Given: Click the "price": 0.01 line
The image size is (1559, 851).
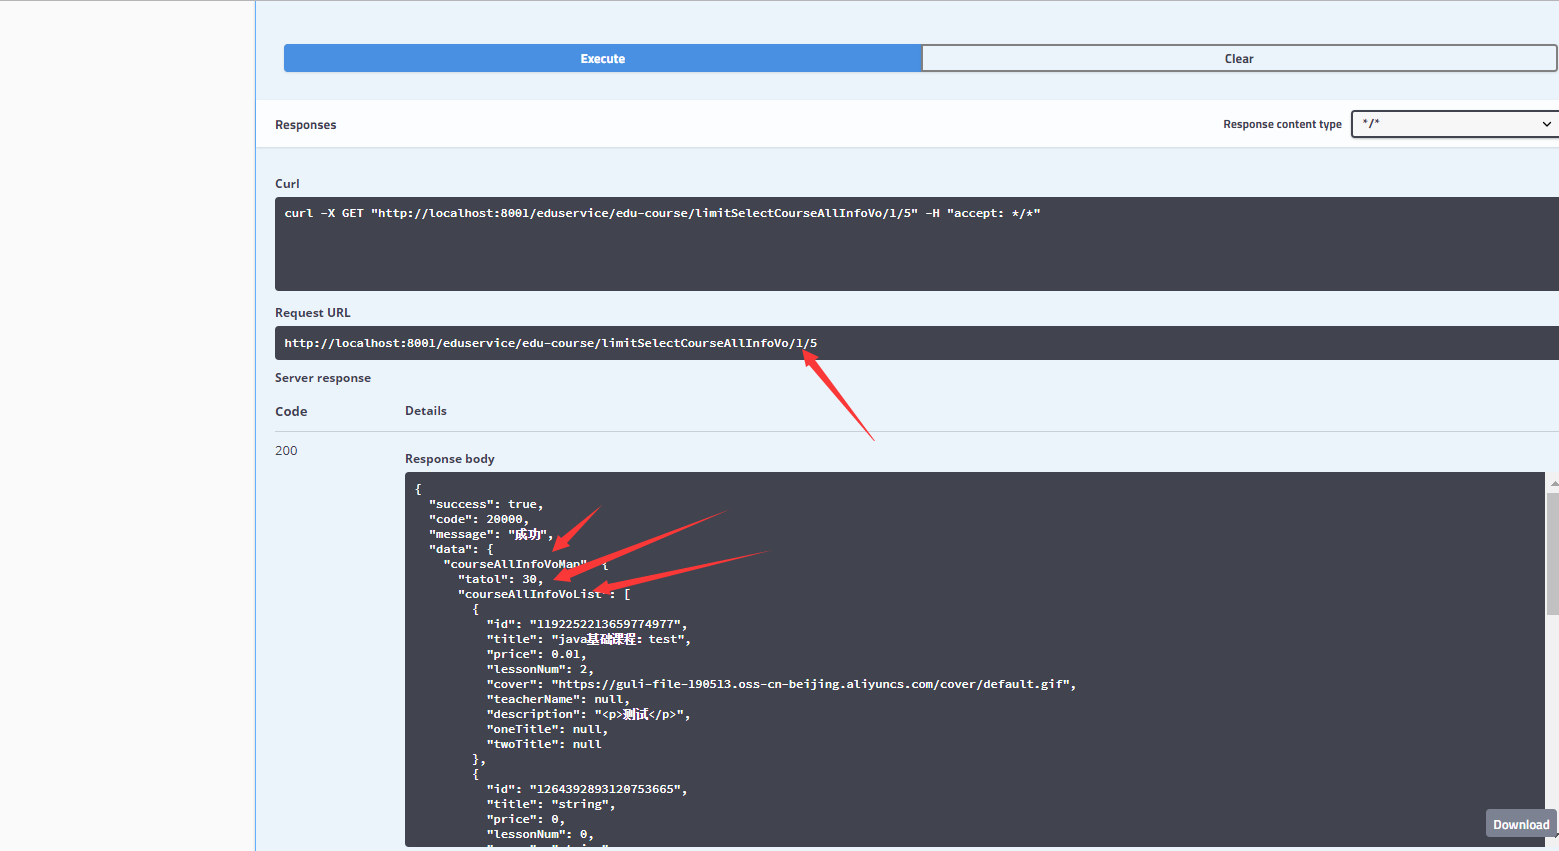Looking at the screenshot, I should click(x=536, y=654).
